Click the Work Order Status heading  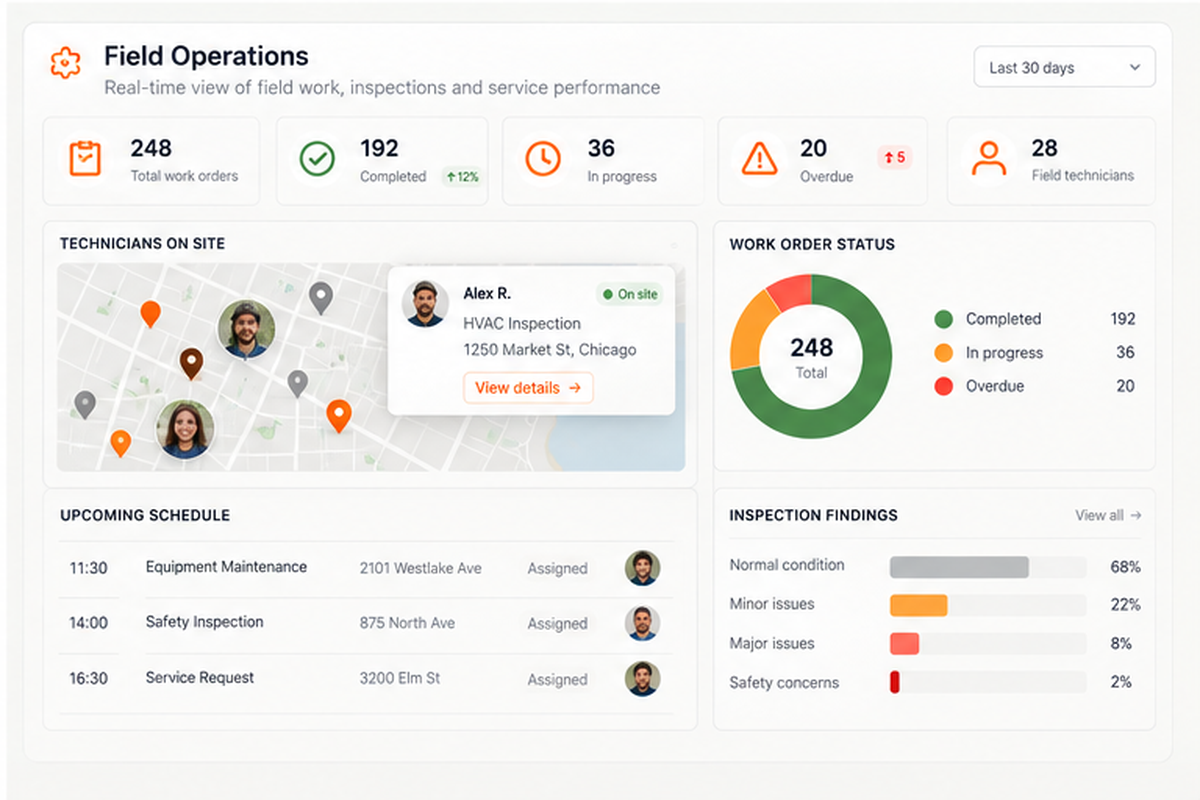(x=812, y=244)
